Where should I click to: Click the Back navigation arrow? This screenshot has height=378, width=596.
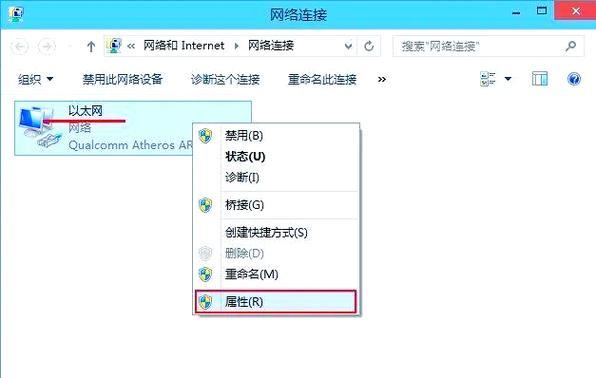coord(19,46)
